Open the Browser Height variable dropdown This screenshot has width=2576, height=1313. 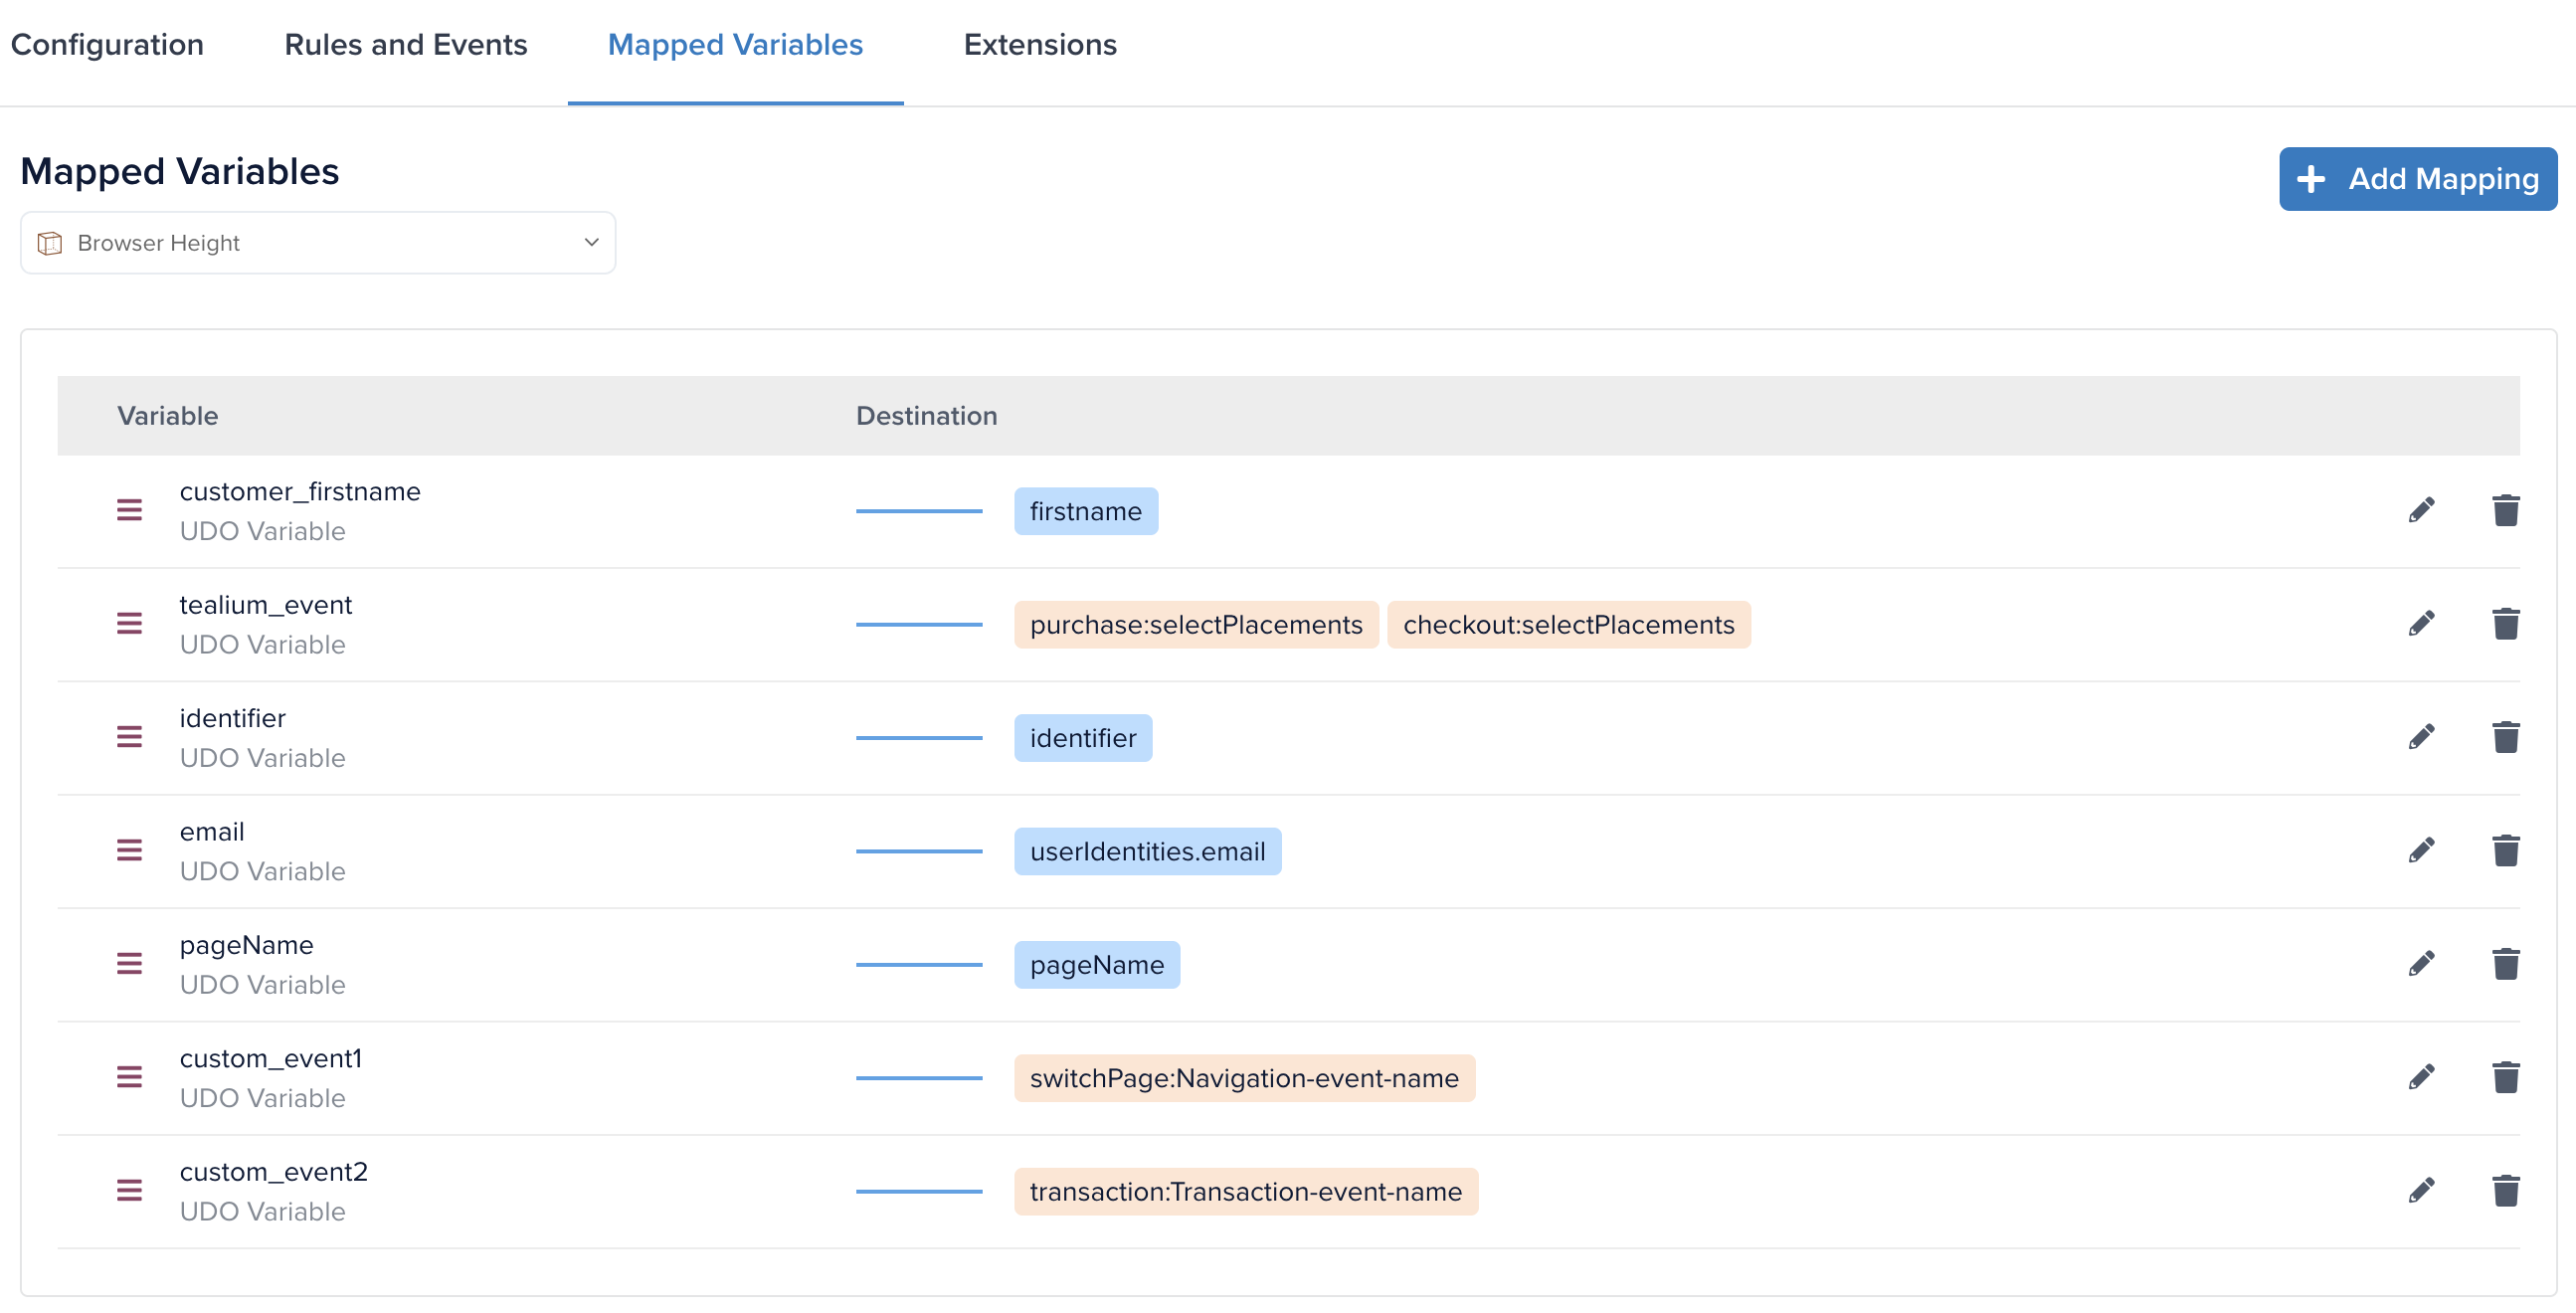(x=318, y=243)
